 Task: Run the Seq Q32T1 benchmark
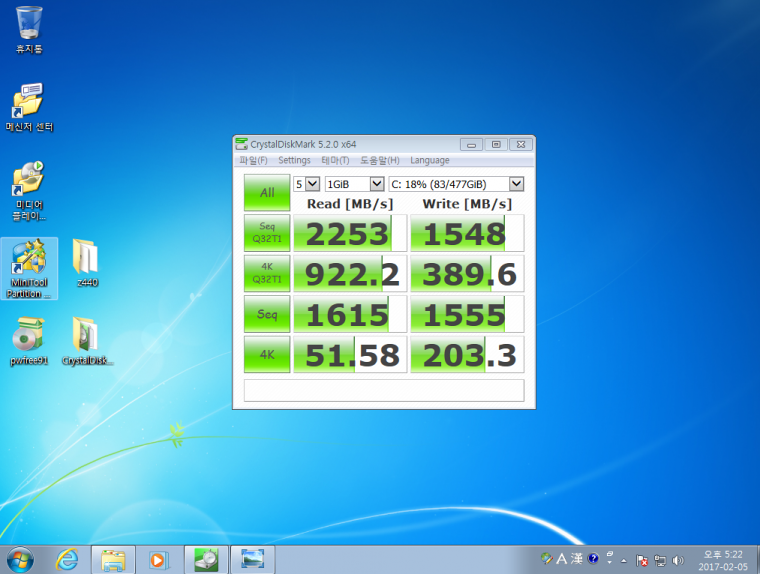pos(267,233)
